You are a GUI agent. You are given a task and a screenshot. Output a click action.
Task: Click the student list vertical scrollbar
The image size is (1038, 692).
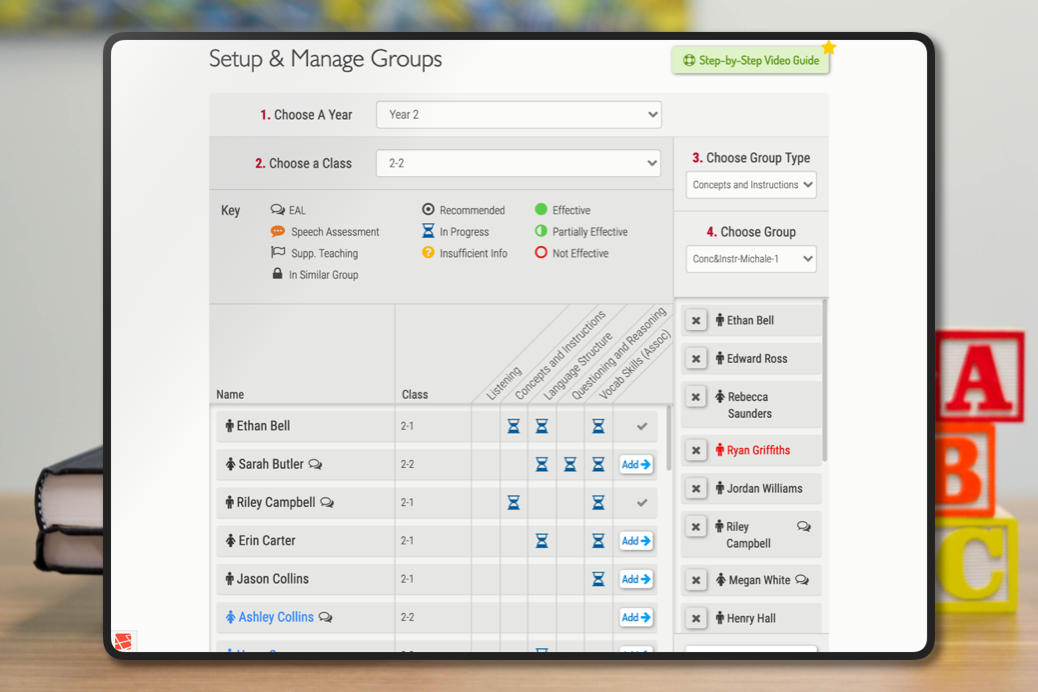[668, 430]
